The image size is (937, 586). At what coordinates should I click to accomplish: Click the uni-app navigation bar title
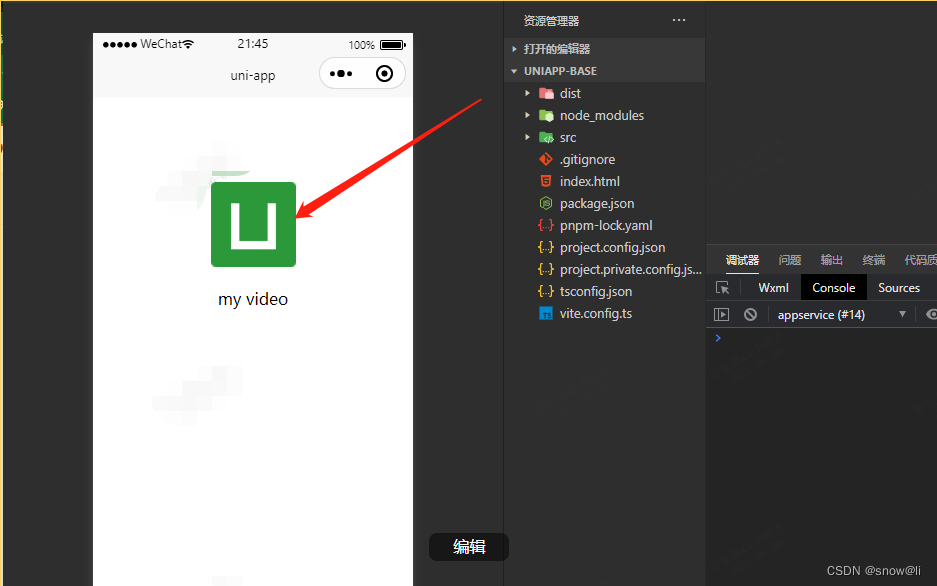coord(253,76)
